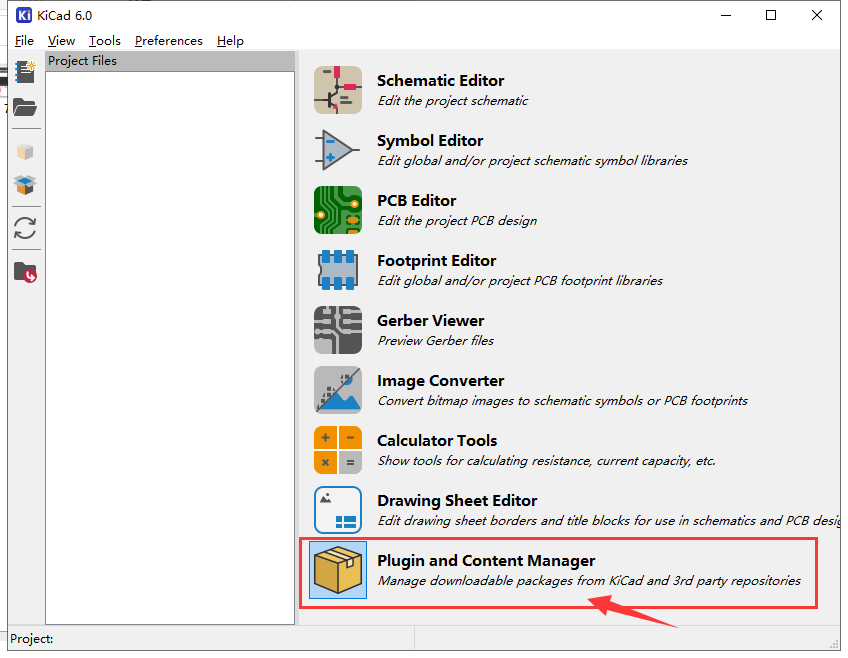Open the Schematic Editor icon
This screenshot has height=658, width=848.
[338, 90]
